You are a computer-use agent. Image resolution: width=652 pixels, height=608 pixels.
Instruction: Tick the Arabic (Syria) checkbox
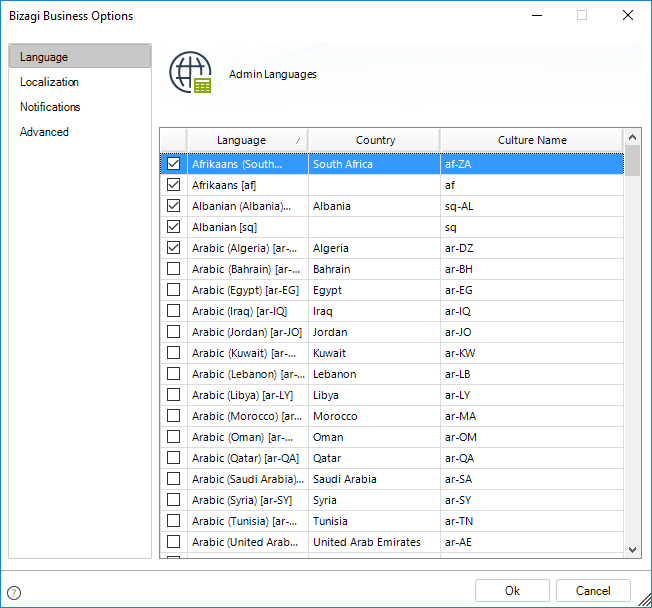(173, 499)
